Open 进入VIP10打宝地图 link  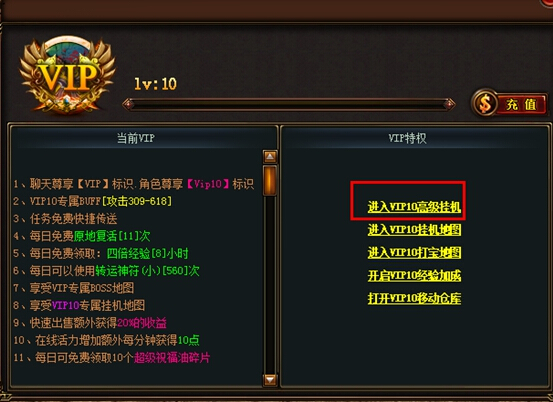click(x=414, y=253)
